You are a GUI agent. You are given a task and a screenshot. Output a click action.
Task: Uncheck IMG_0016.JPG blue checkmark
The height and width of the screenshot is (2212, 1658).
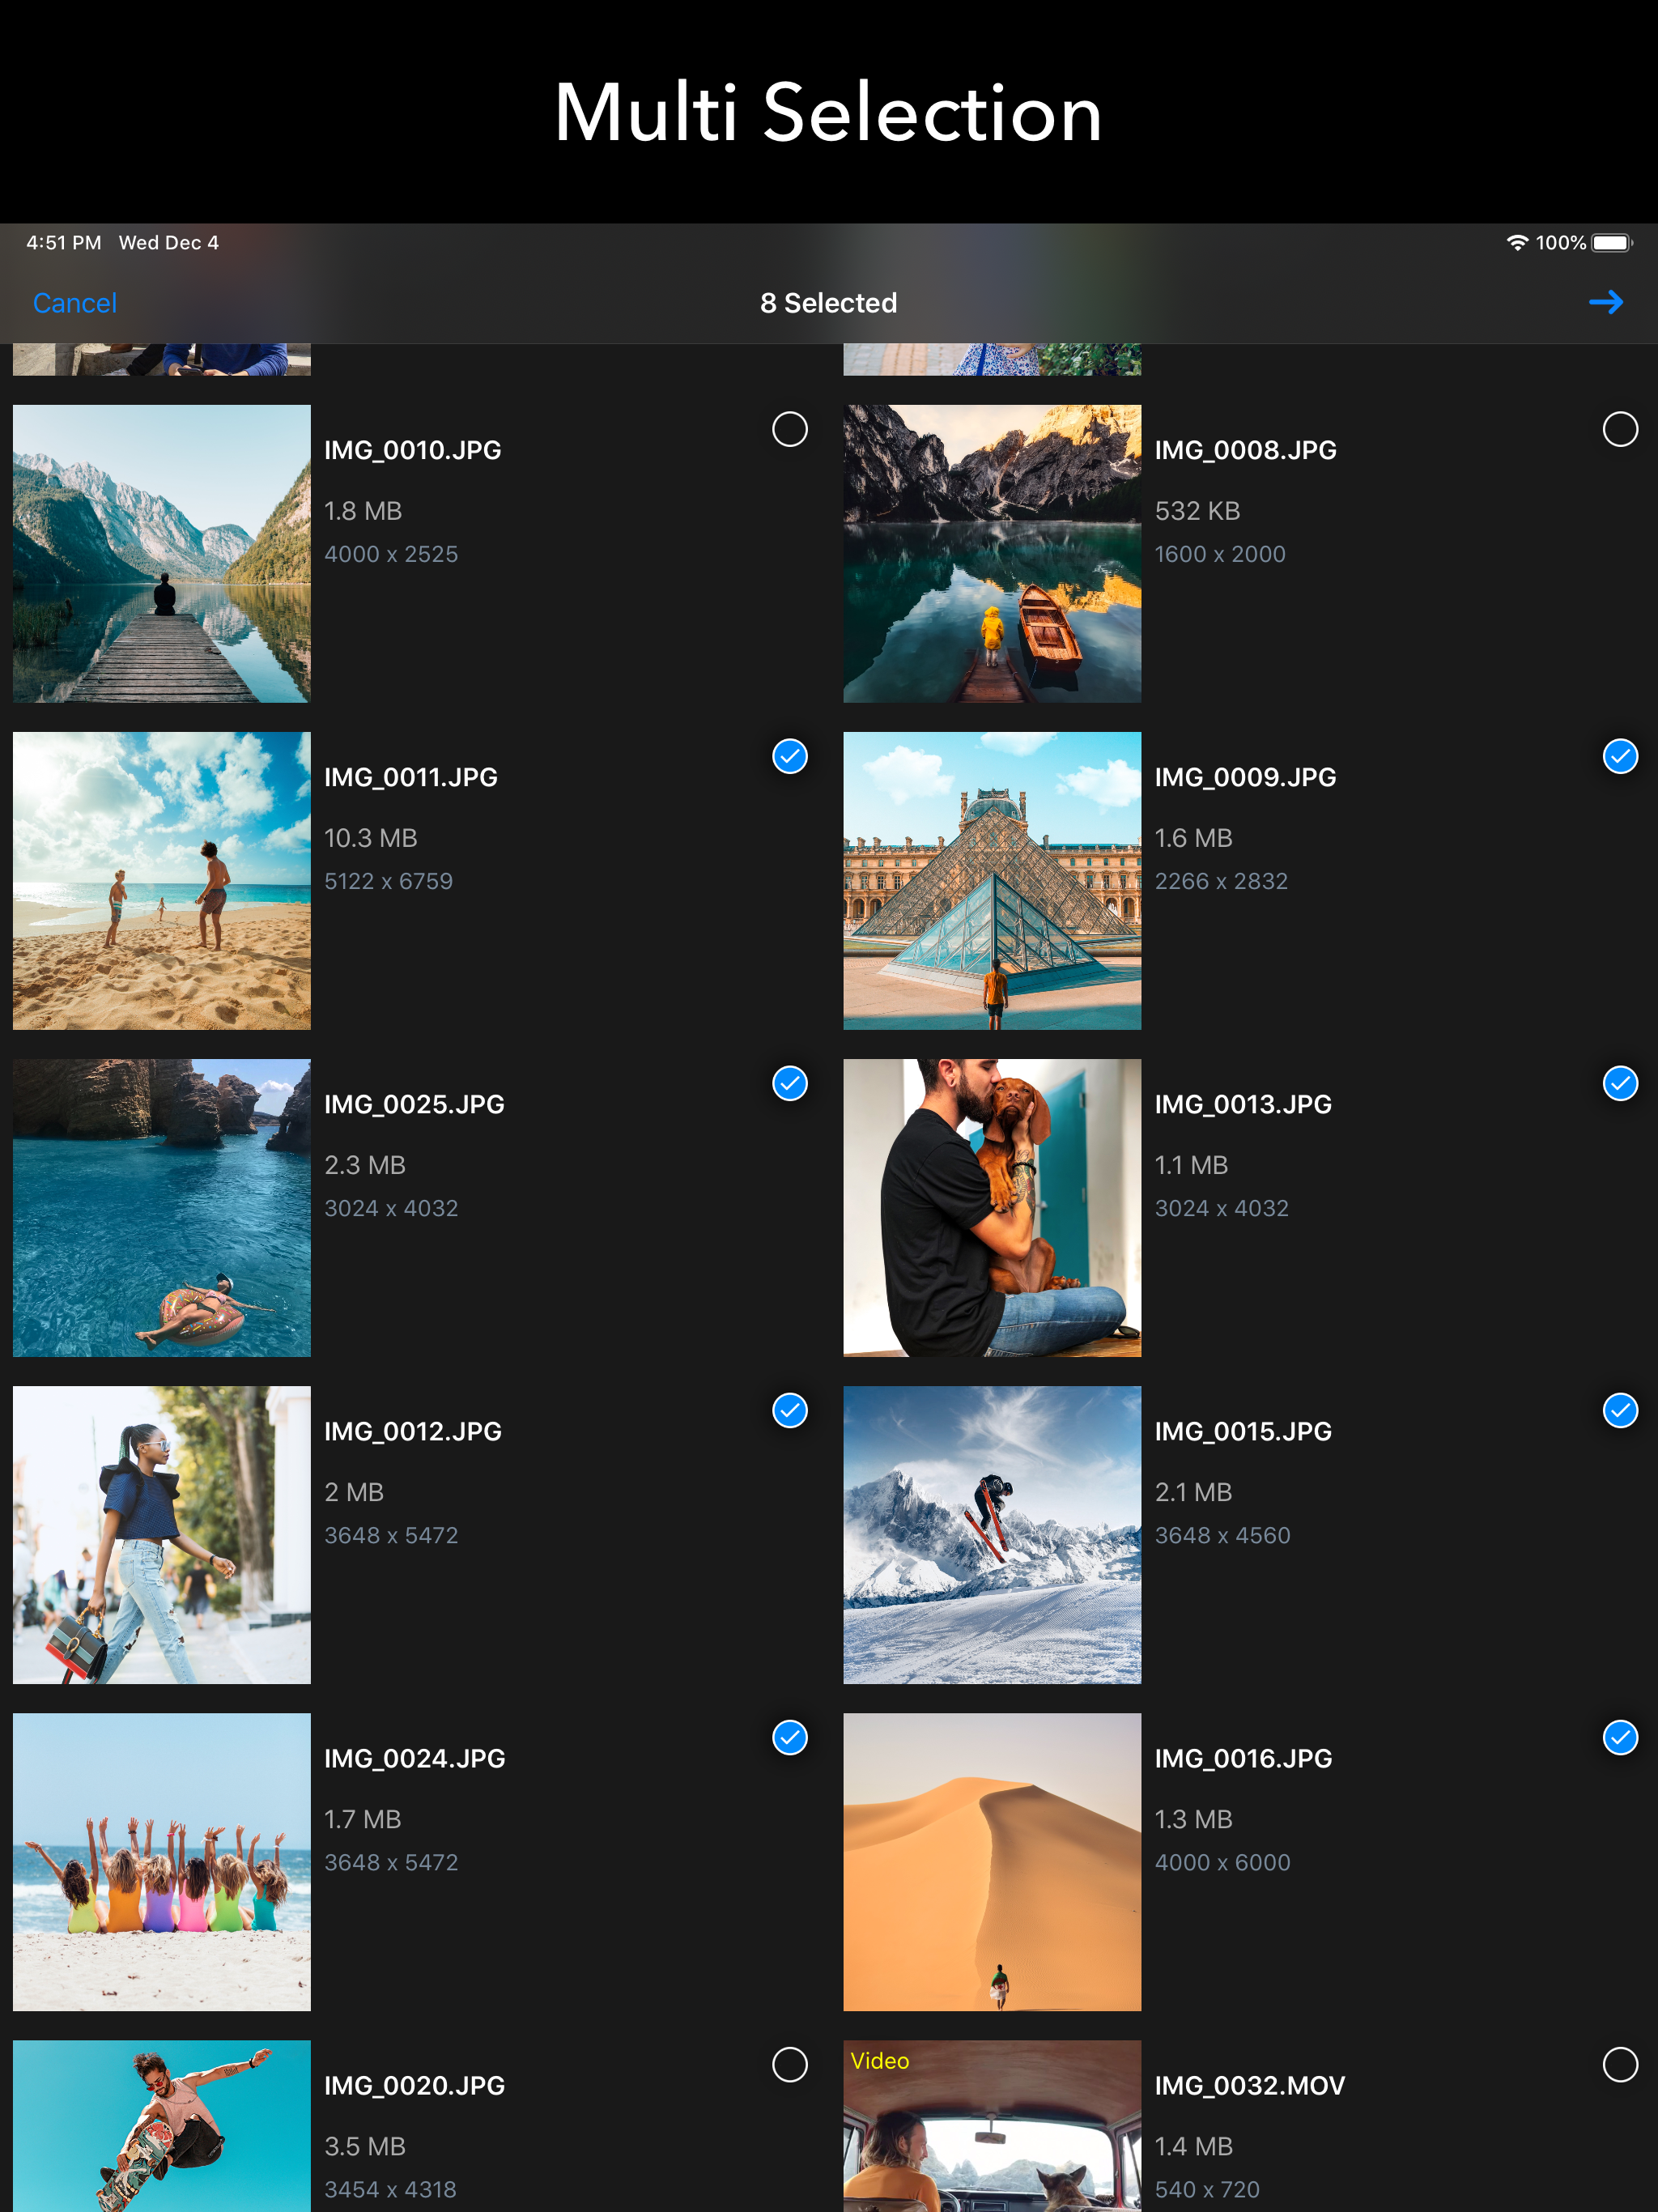1619,1737
